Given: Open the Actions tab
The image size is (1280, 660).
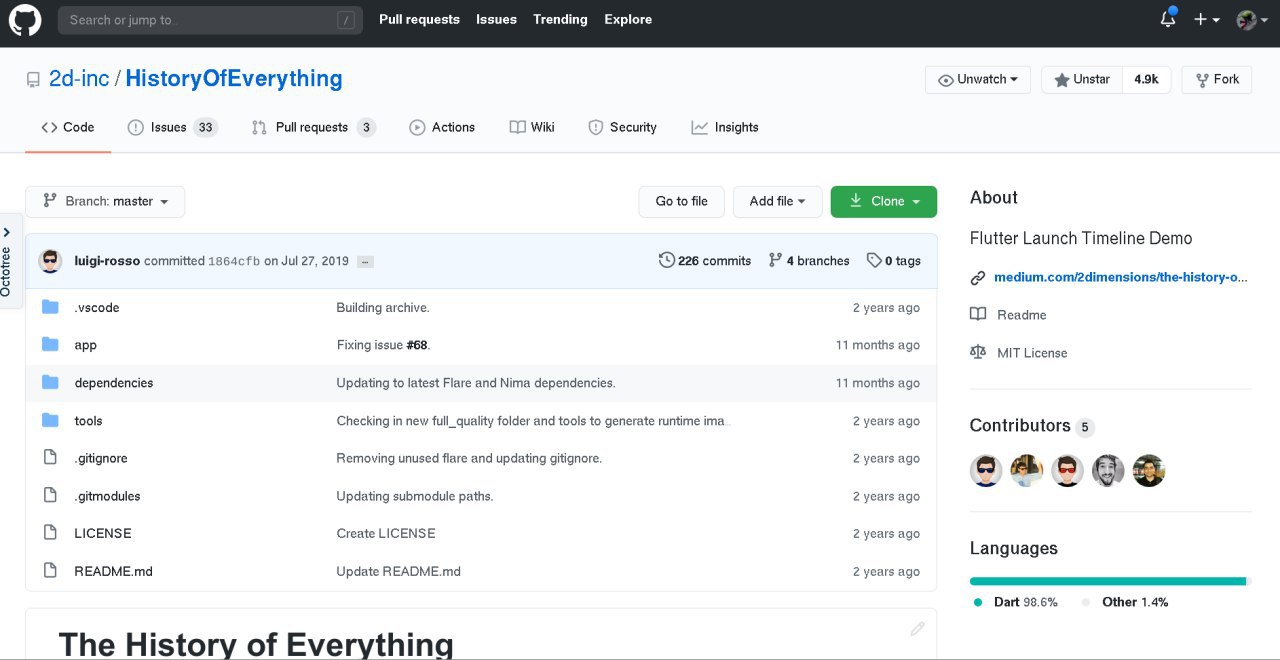Looking at the screenshot, I should pos(442,127).
